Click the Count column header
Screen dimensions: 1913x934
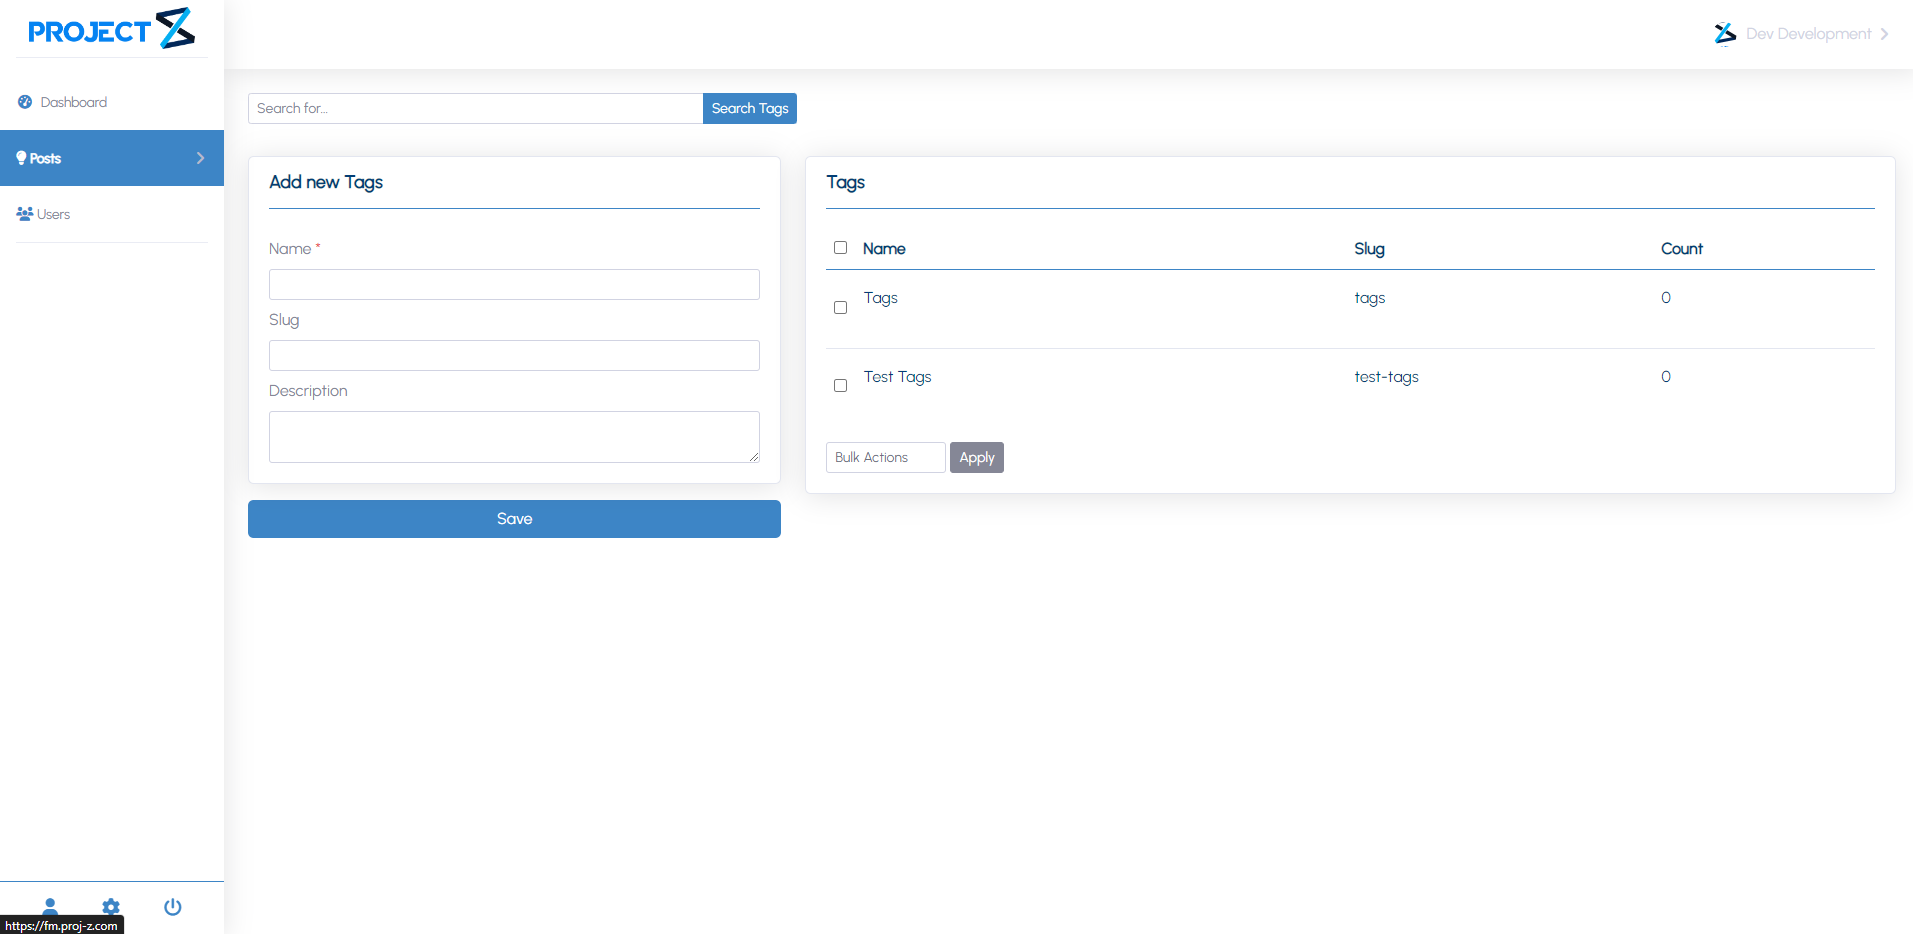(x=1681, y=248)
